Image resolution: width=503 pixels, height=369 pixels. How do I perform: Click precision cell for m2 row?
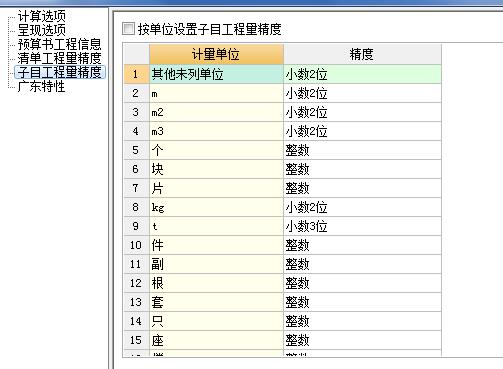[362, 112]
